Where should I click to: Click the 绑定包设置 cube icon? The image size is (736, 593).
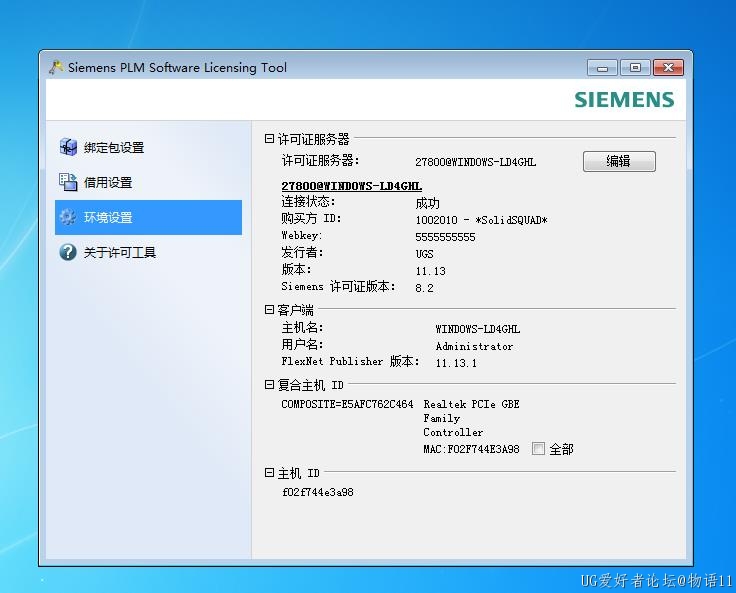(68, 147)
